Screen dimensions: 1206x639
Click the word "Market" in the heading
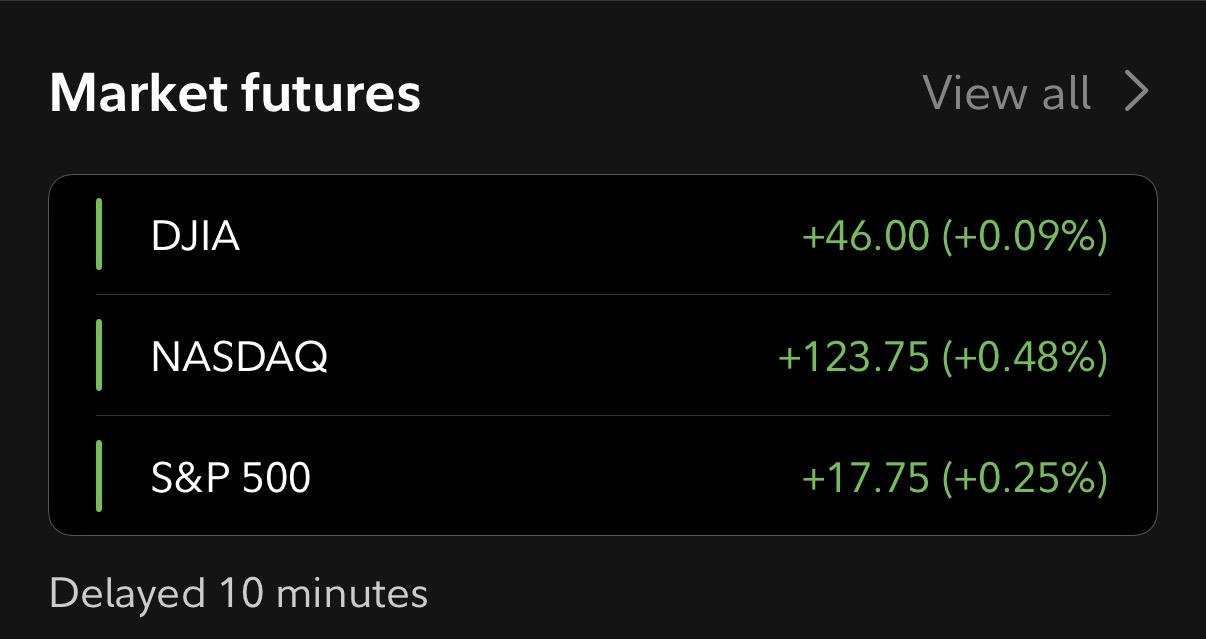(135, 93)
